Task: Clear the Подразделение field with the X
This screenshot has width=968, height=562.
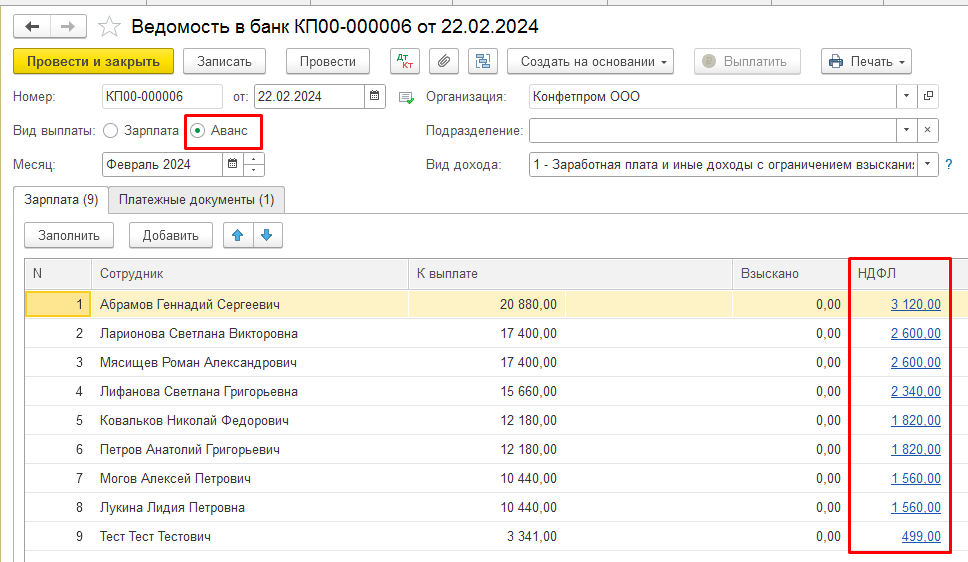Action: click(928, 130)
